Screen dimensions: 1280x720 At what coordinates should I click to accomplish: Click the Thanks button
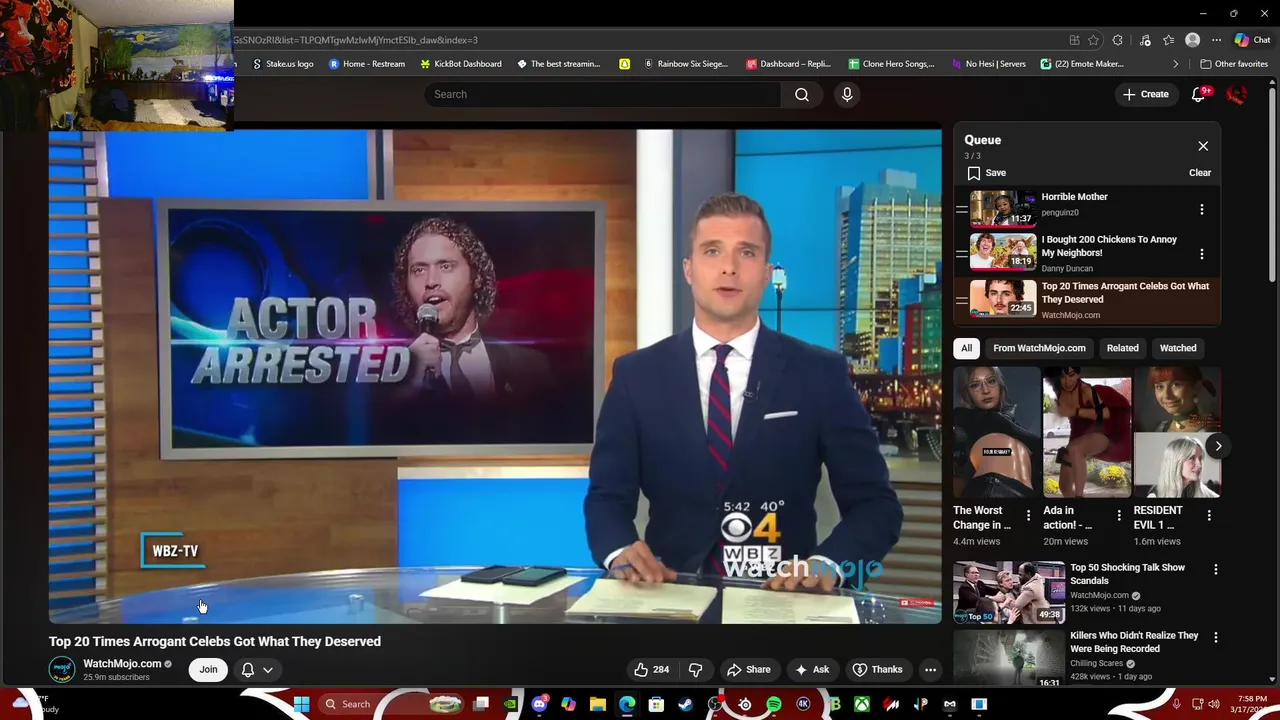click(x=877, y=670)
